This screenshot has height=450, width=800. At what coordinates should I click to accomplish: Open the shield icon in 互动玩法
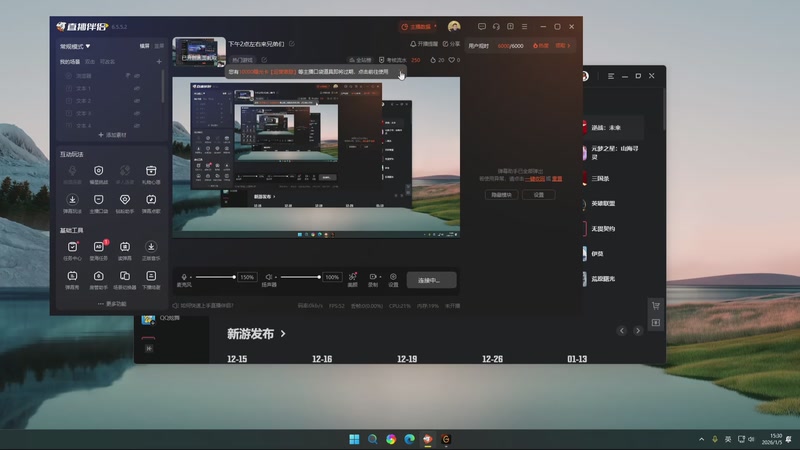(x=98, y=170)
